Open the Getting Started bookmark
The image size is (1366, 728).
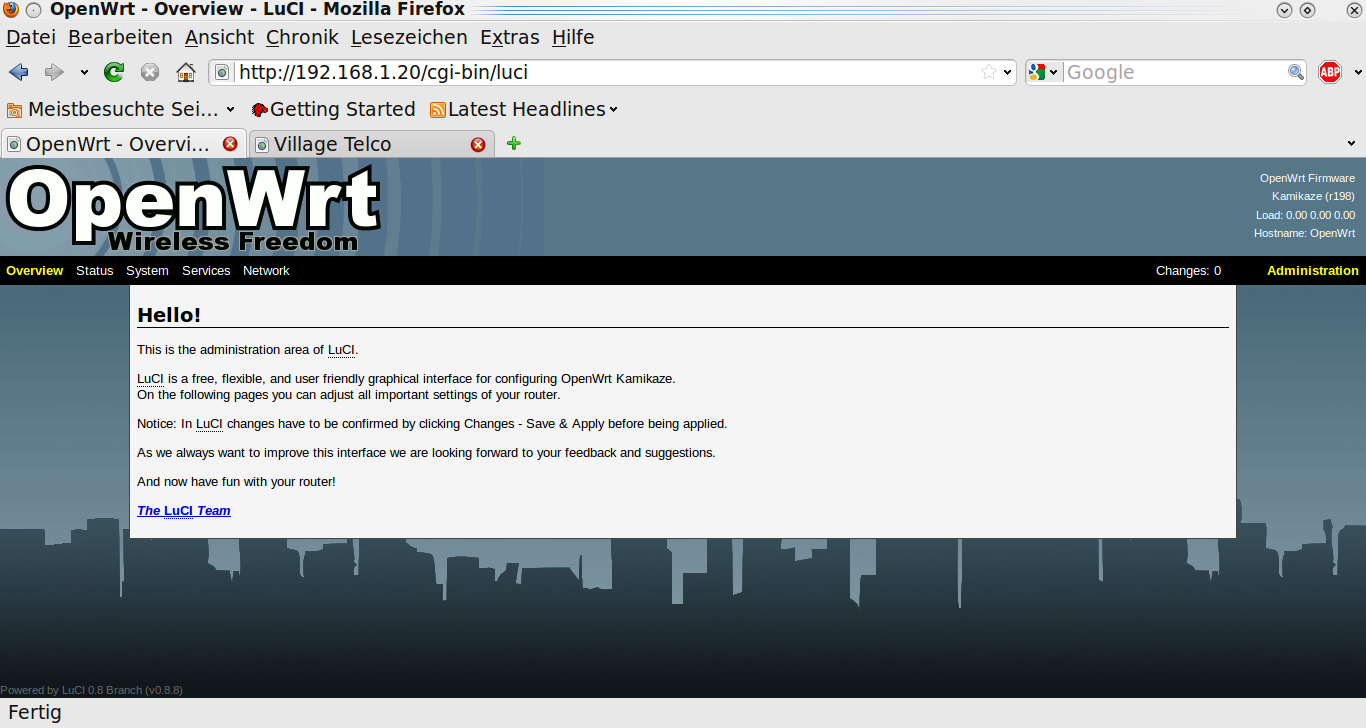tap(333, 109)
